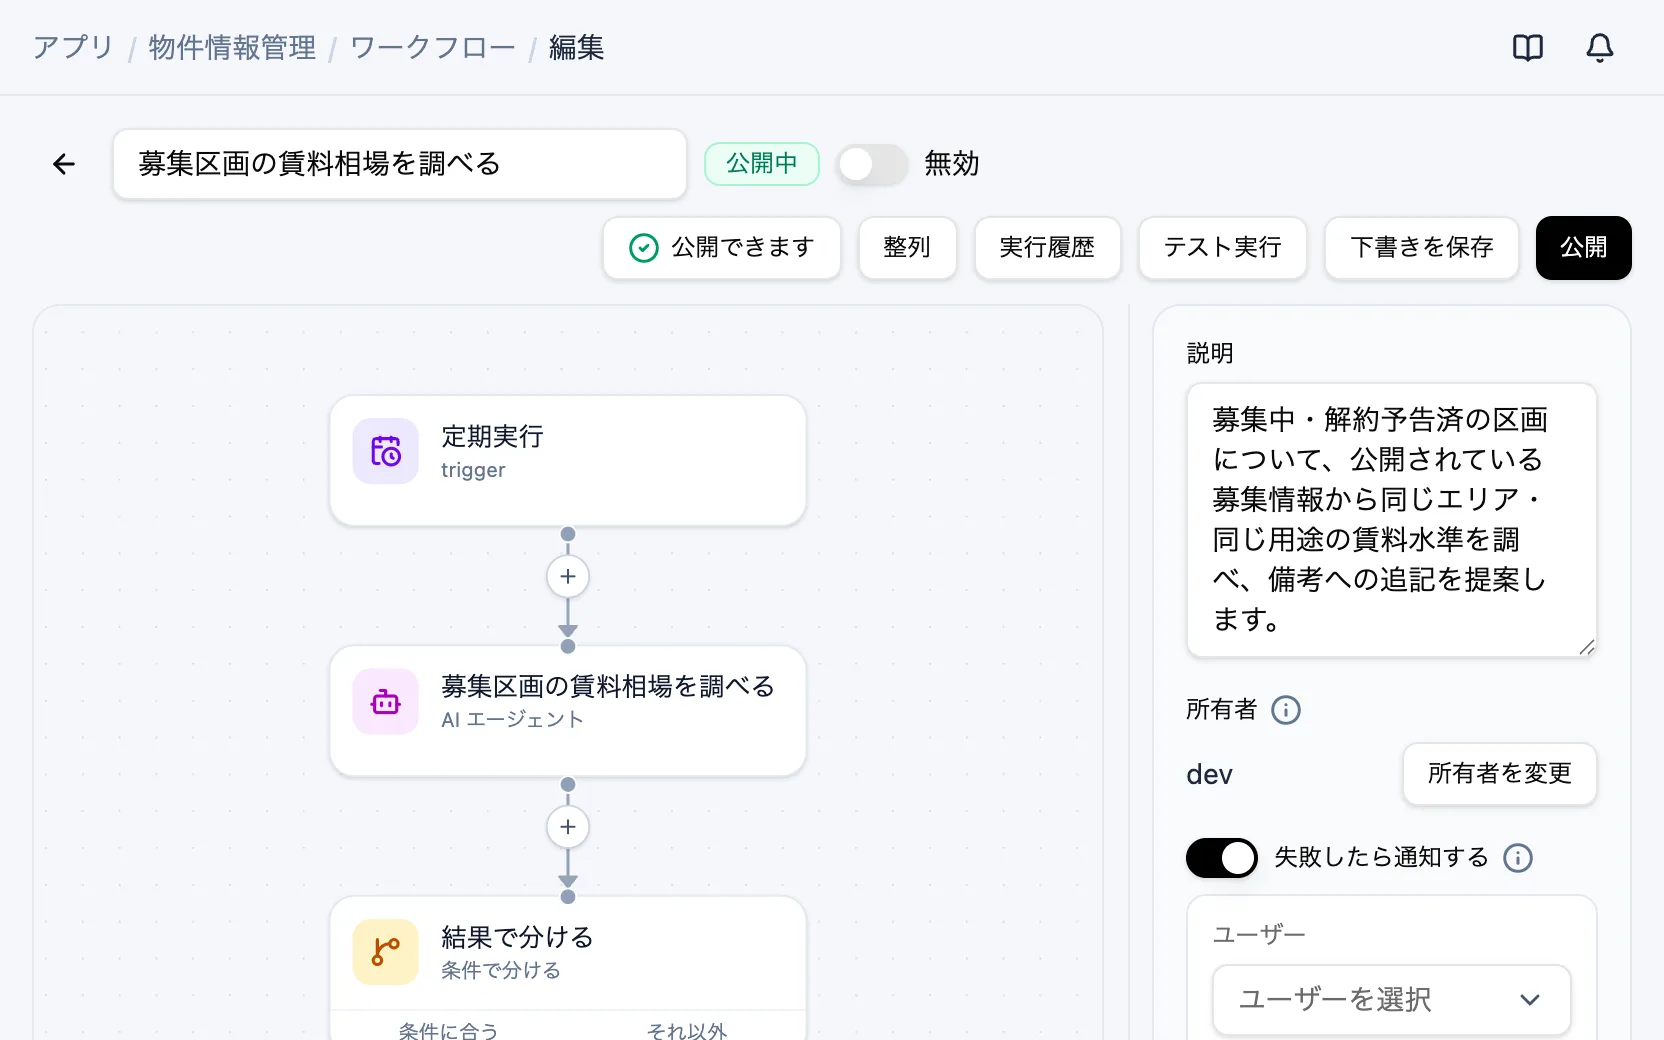The height and width of the screenshot is (1040, 1664).
Task: Go to the ワークフロー breadcrumb
Action: pyautogui.click(x=433, y=48)
